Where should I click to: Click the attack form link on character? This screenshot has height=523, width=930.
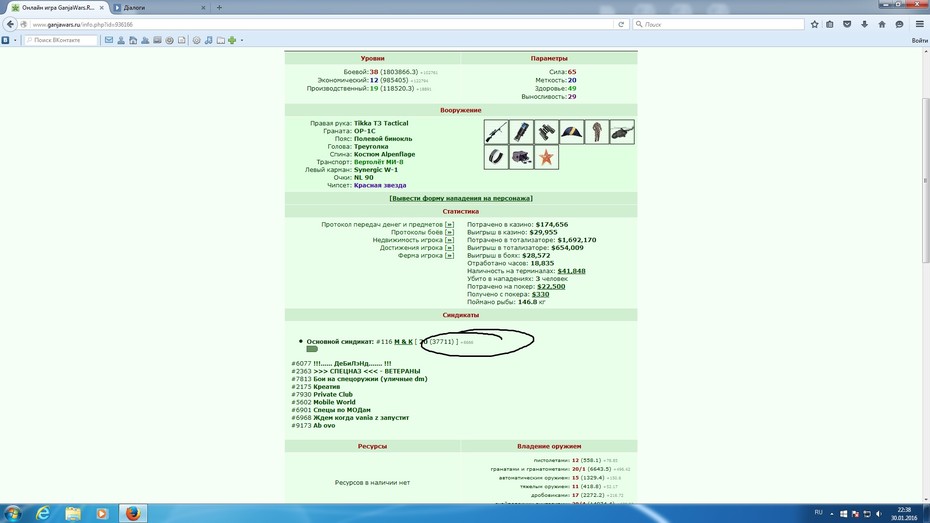tap(461, 199)
